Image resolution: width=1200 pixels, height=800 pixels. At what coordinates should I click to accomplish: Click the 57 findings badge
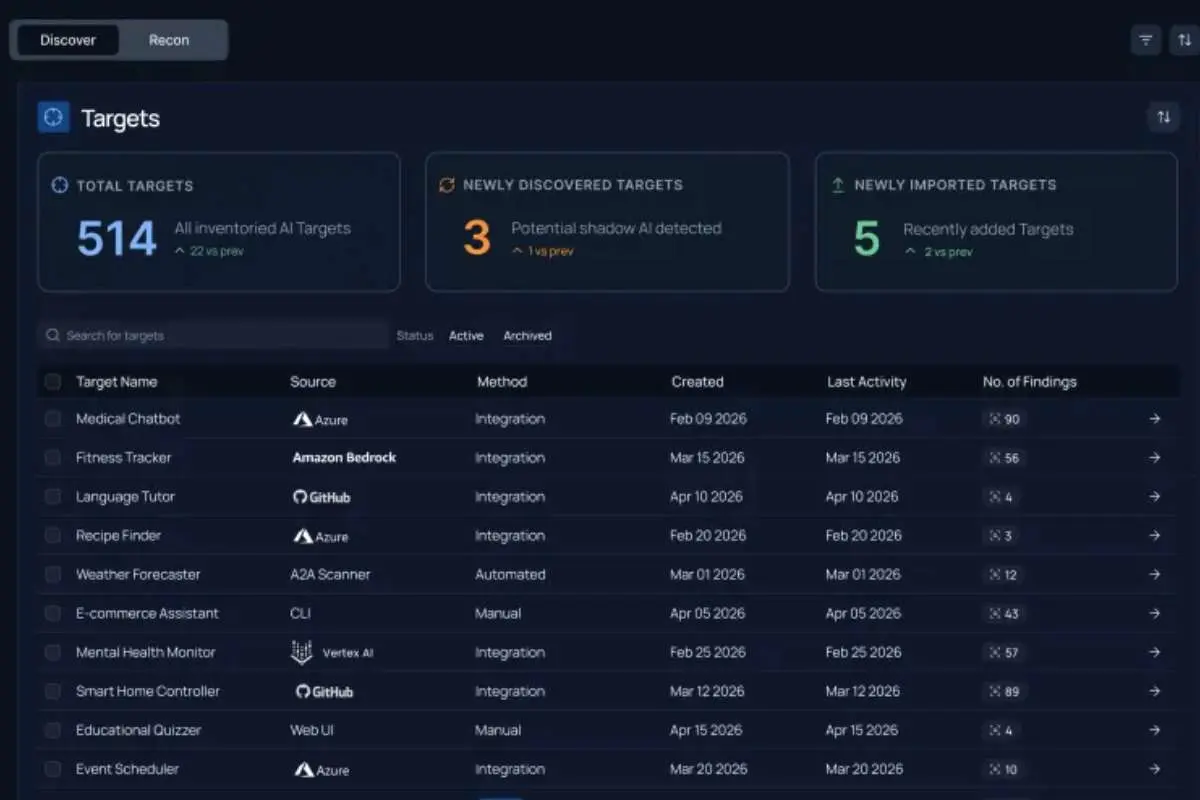tap(1004, 653)
